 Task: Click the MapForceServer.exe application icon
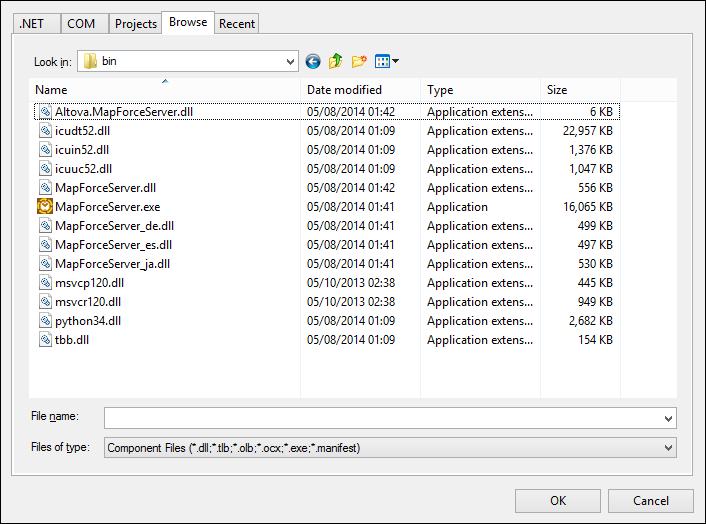point(45,207)
